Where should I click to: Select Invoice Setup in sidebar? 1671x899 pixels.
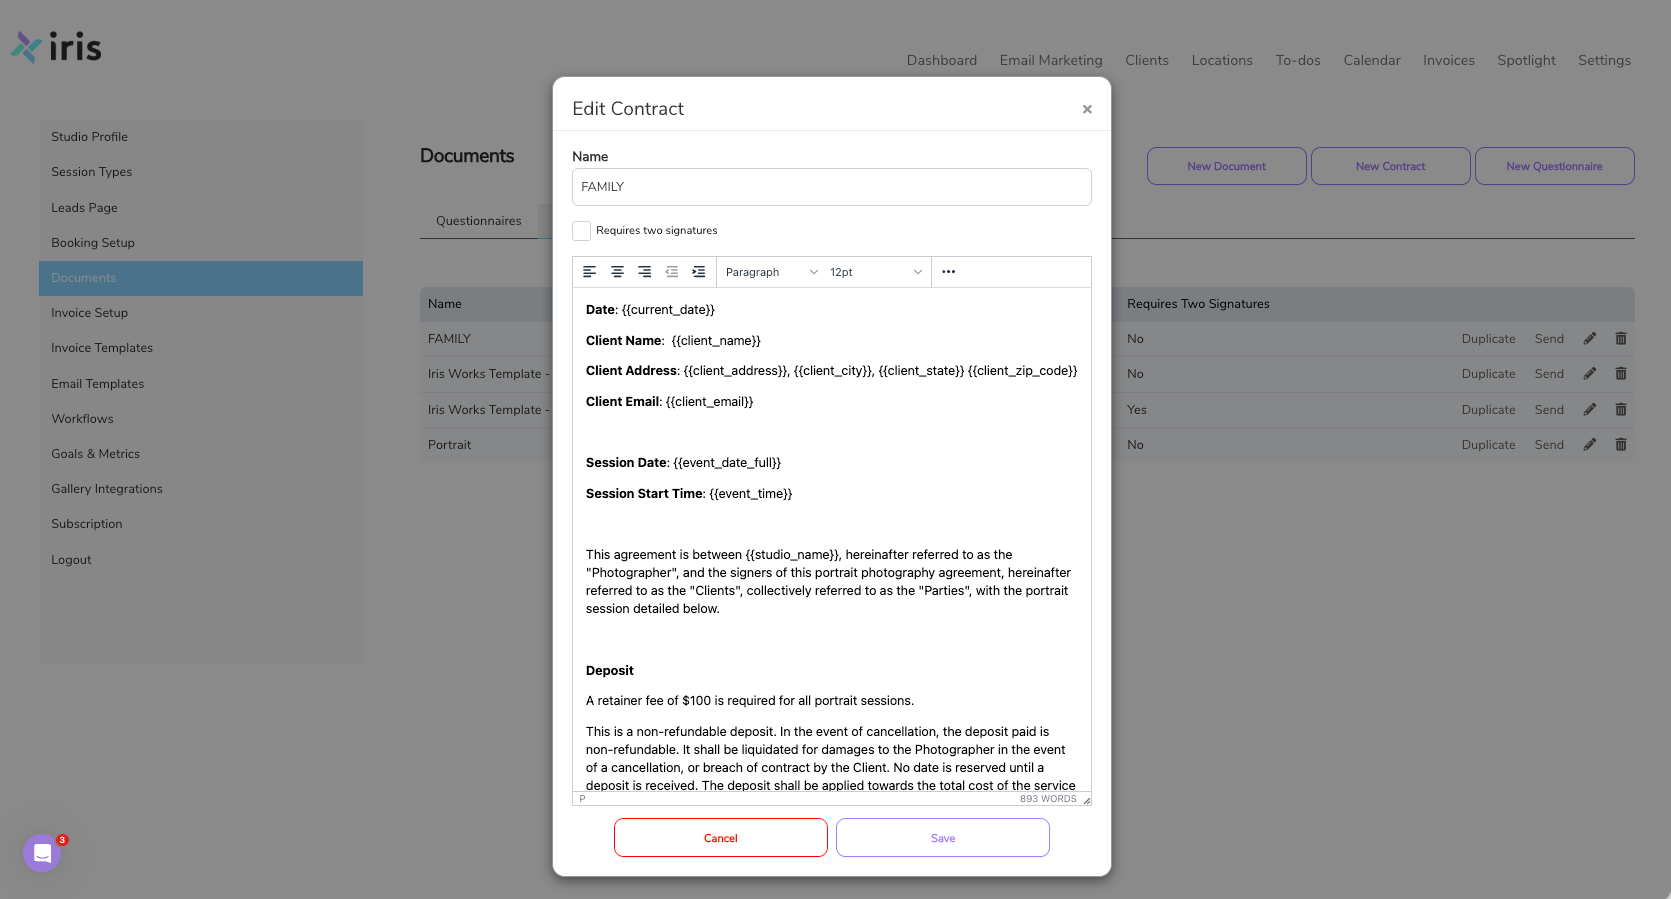coord(201,313)
